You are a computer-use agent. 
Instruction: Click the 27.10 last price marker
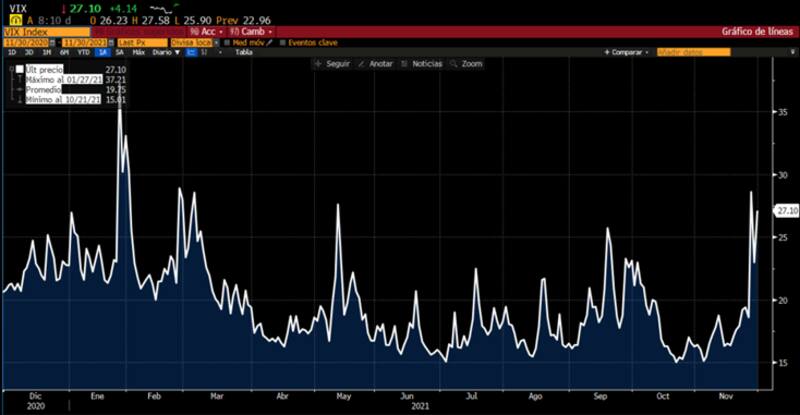pos(786,211)
